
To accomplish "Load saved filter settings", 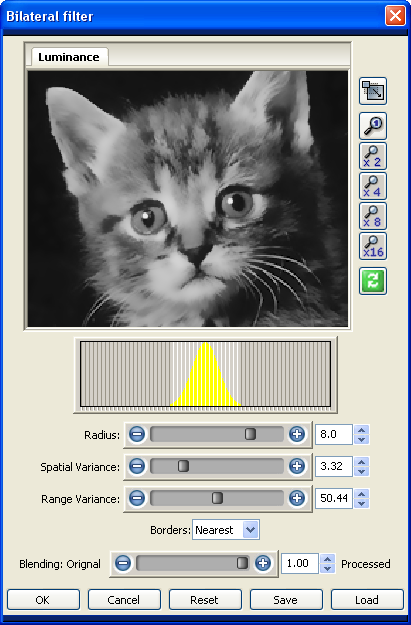I will click(367, 599).
